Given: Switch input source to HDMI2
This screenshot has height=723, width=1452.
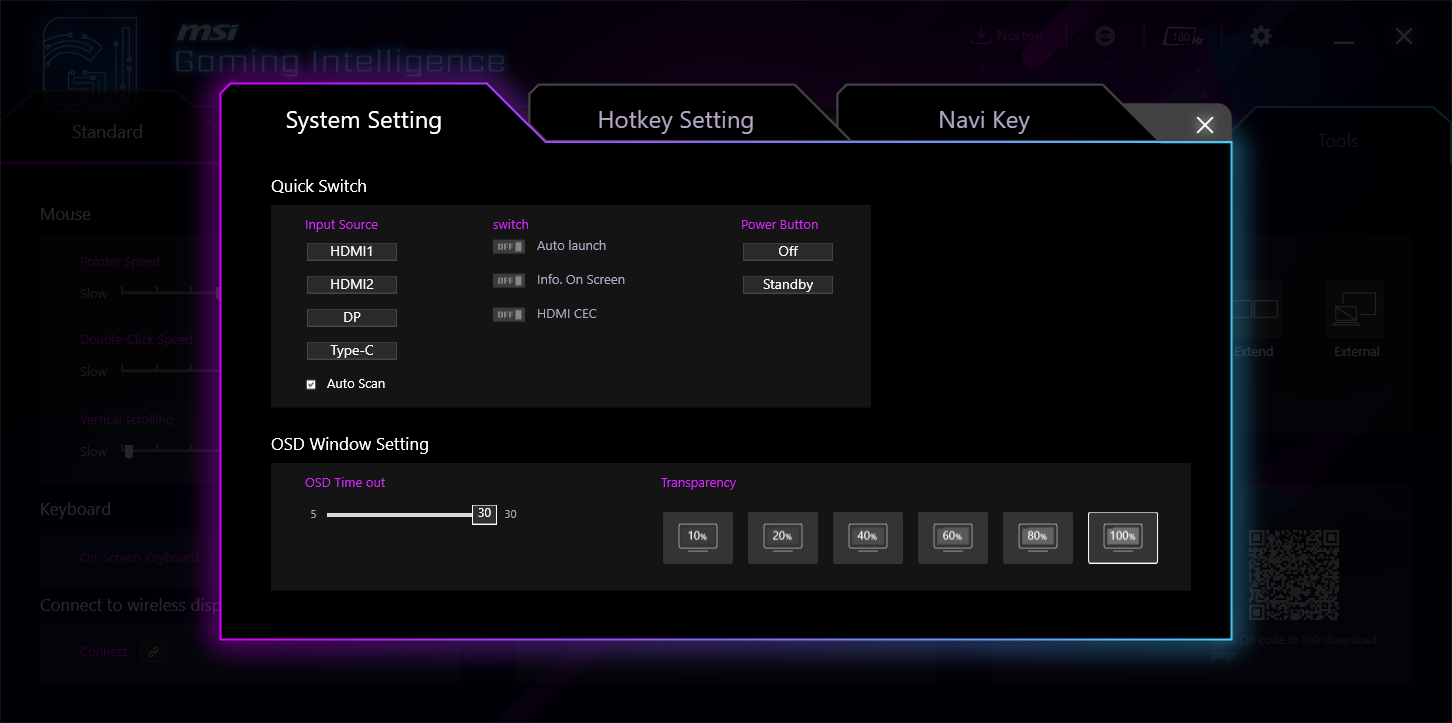Looking at the screenshot, I should pyautogui.click(x=352, y=285).
